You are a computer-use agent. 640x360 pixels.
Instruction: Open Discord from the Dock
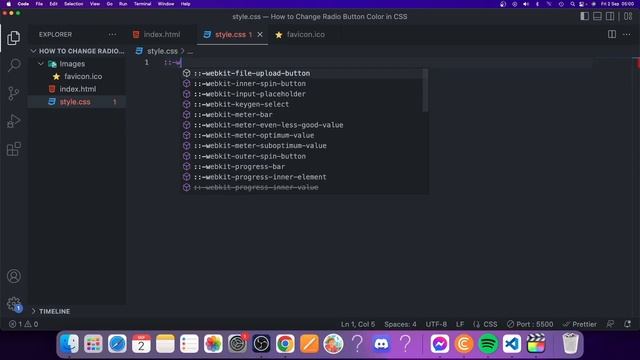coord(381,344)
